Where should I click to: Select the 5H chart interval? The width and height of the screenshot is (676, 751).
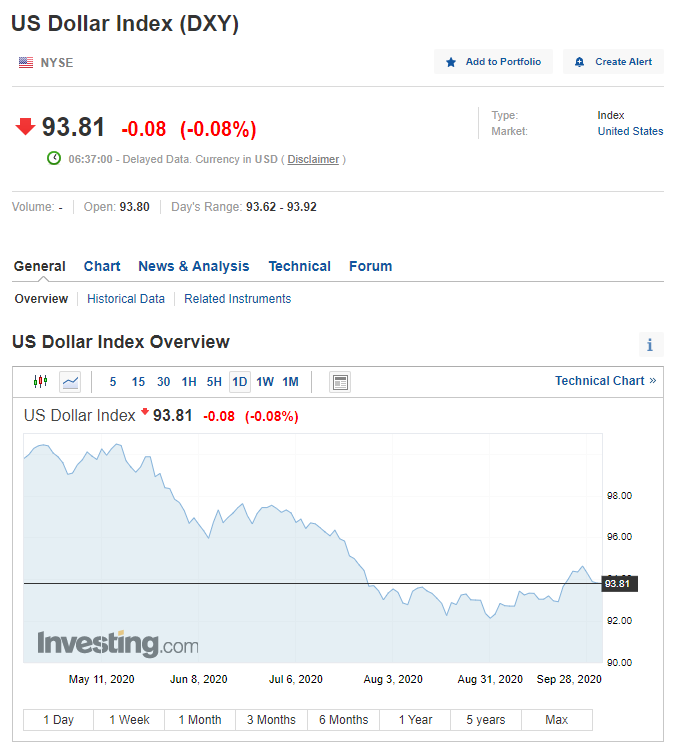(x=214, y=381)
